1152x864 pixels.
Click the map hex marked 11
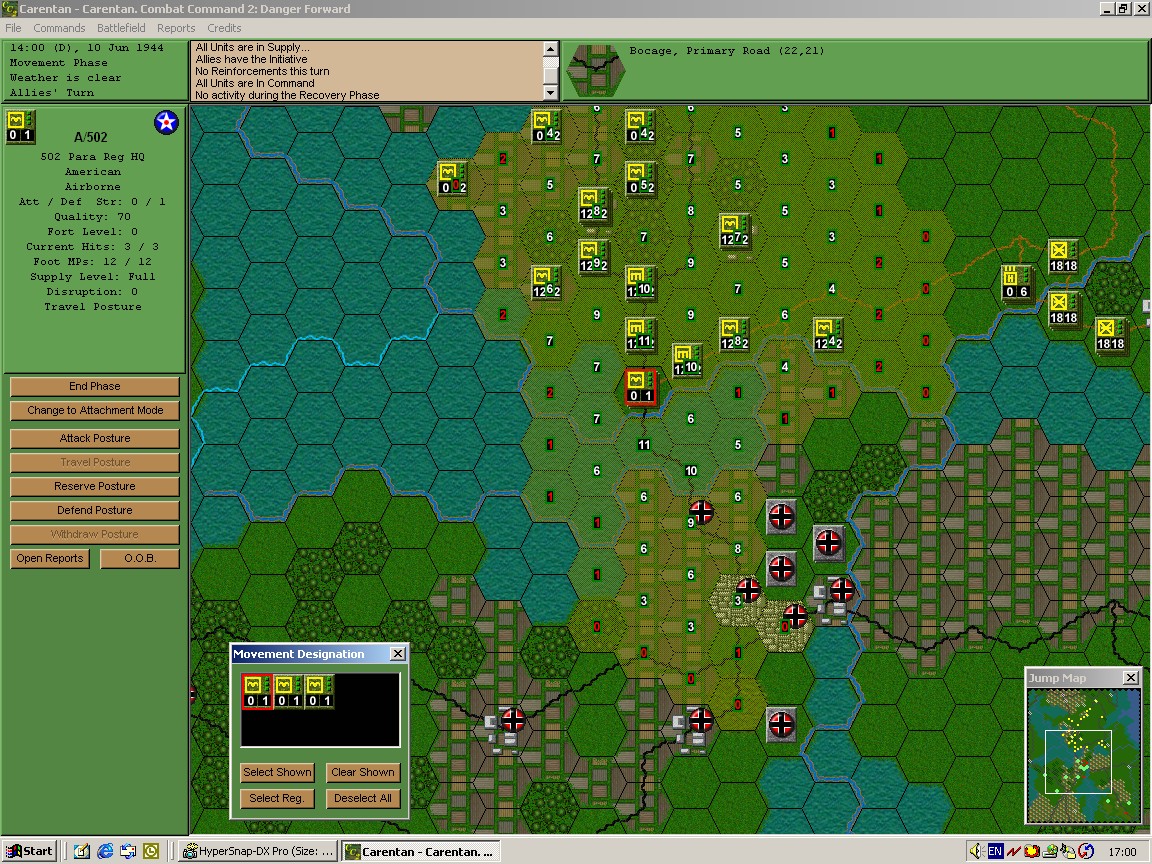(x=644, y=444)
